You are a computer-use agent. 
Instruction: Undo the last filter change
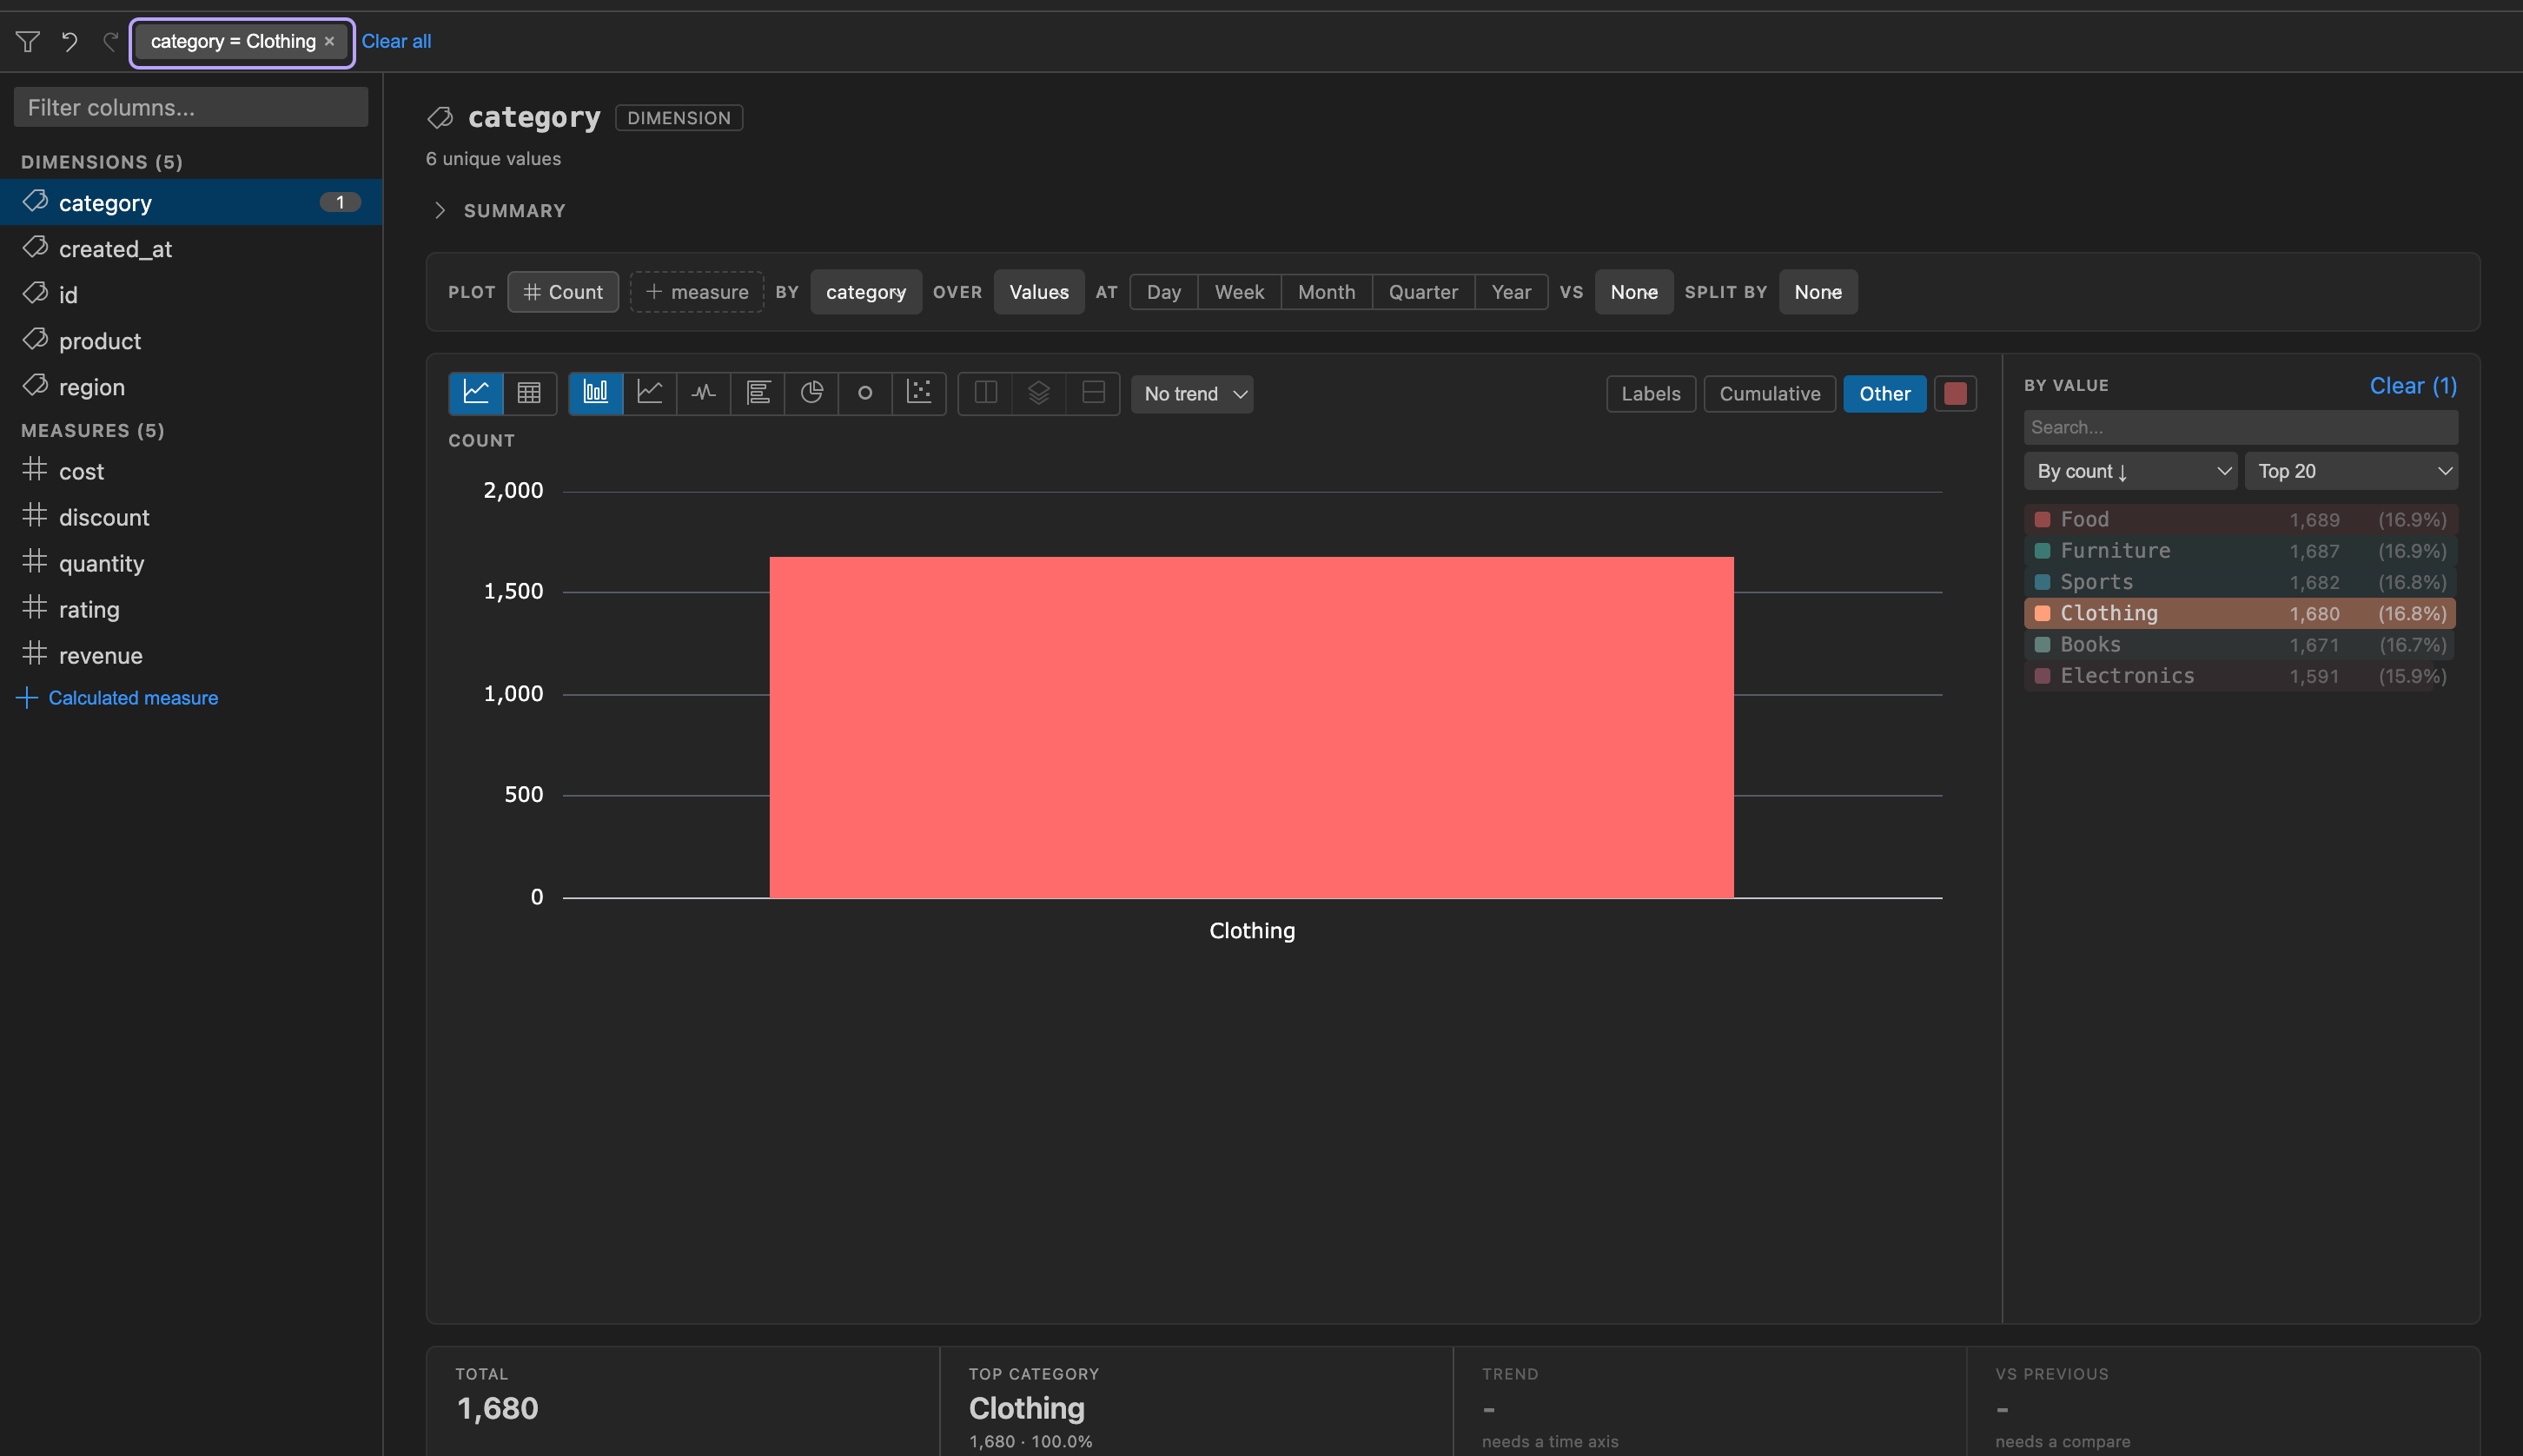click(70, 41)
